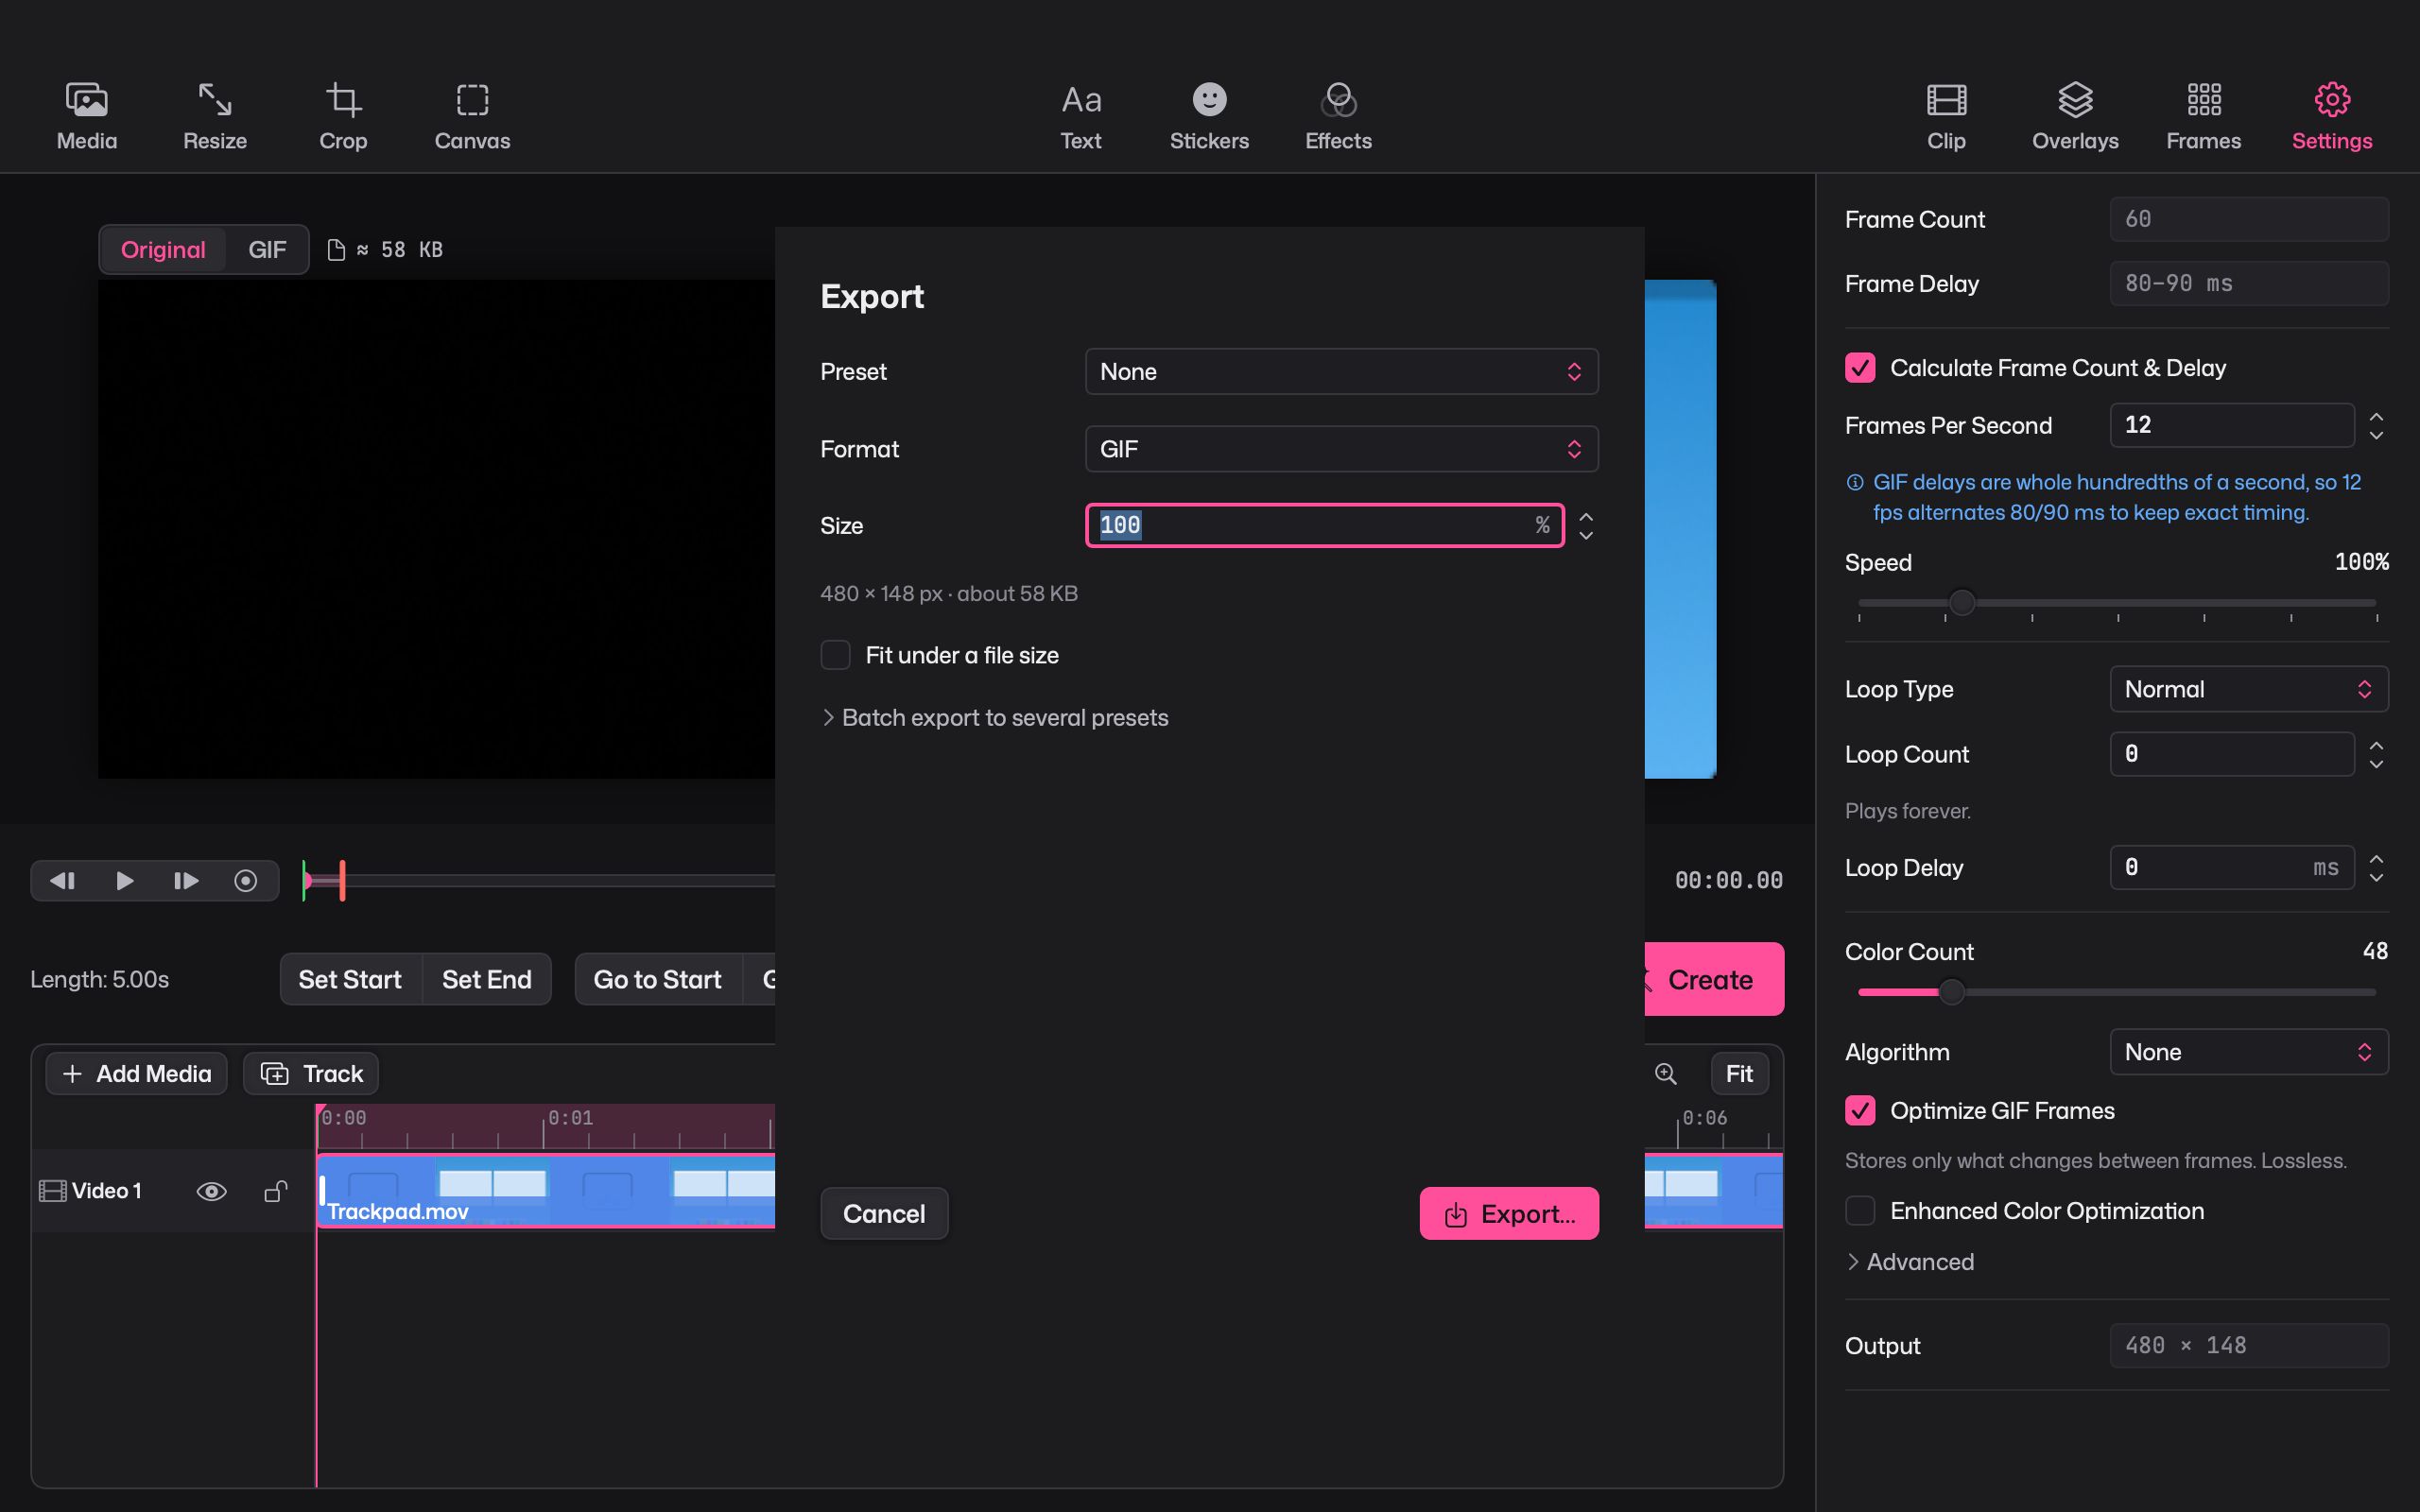Click the timeline zoom magnifier icon
The image size is (2420, 1512).
point(1665,1073)
